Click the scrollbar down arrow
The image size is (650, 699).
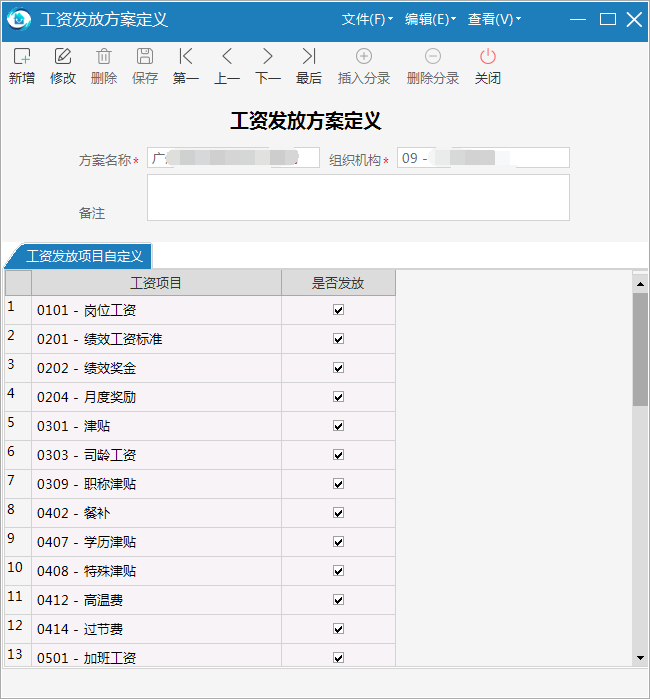[x=640, y=658]
